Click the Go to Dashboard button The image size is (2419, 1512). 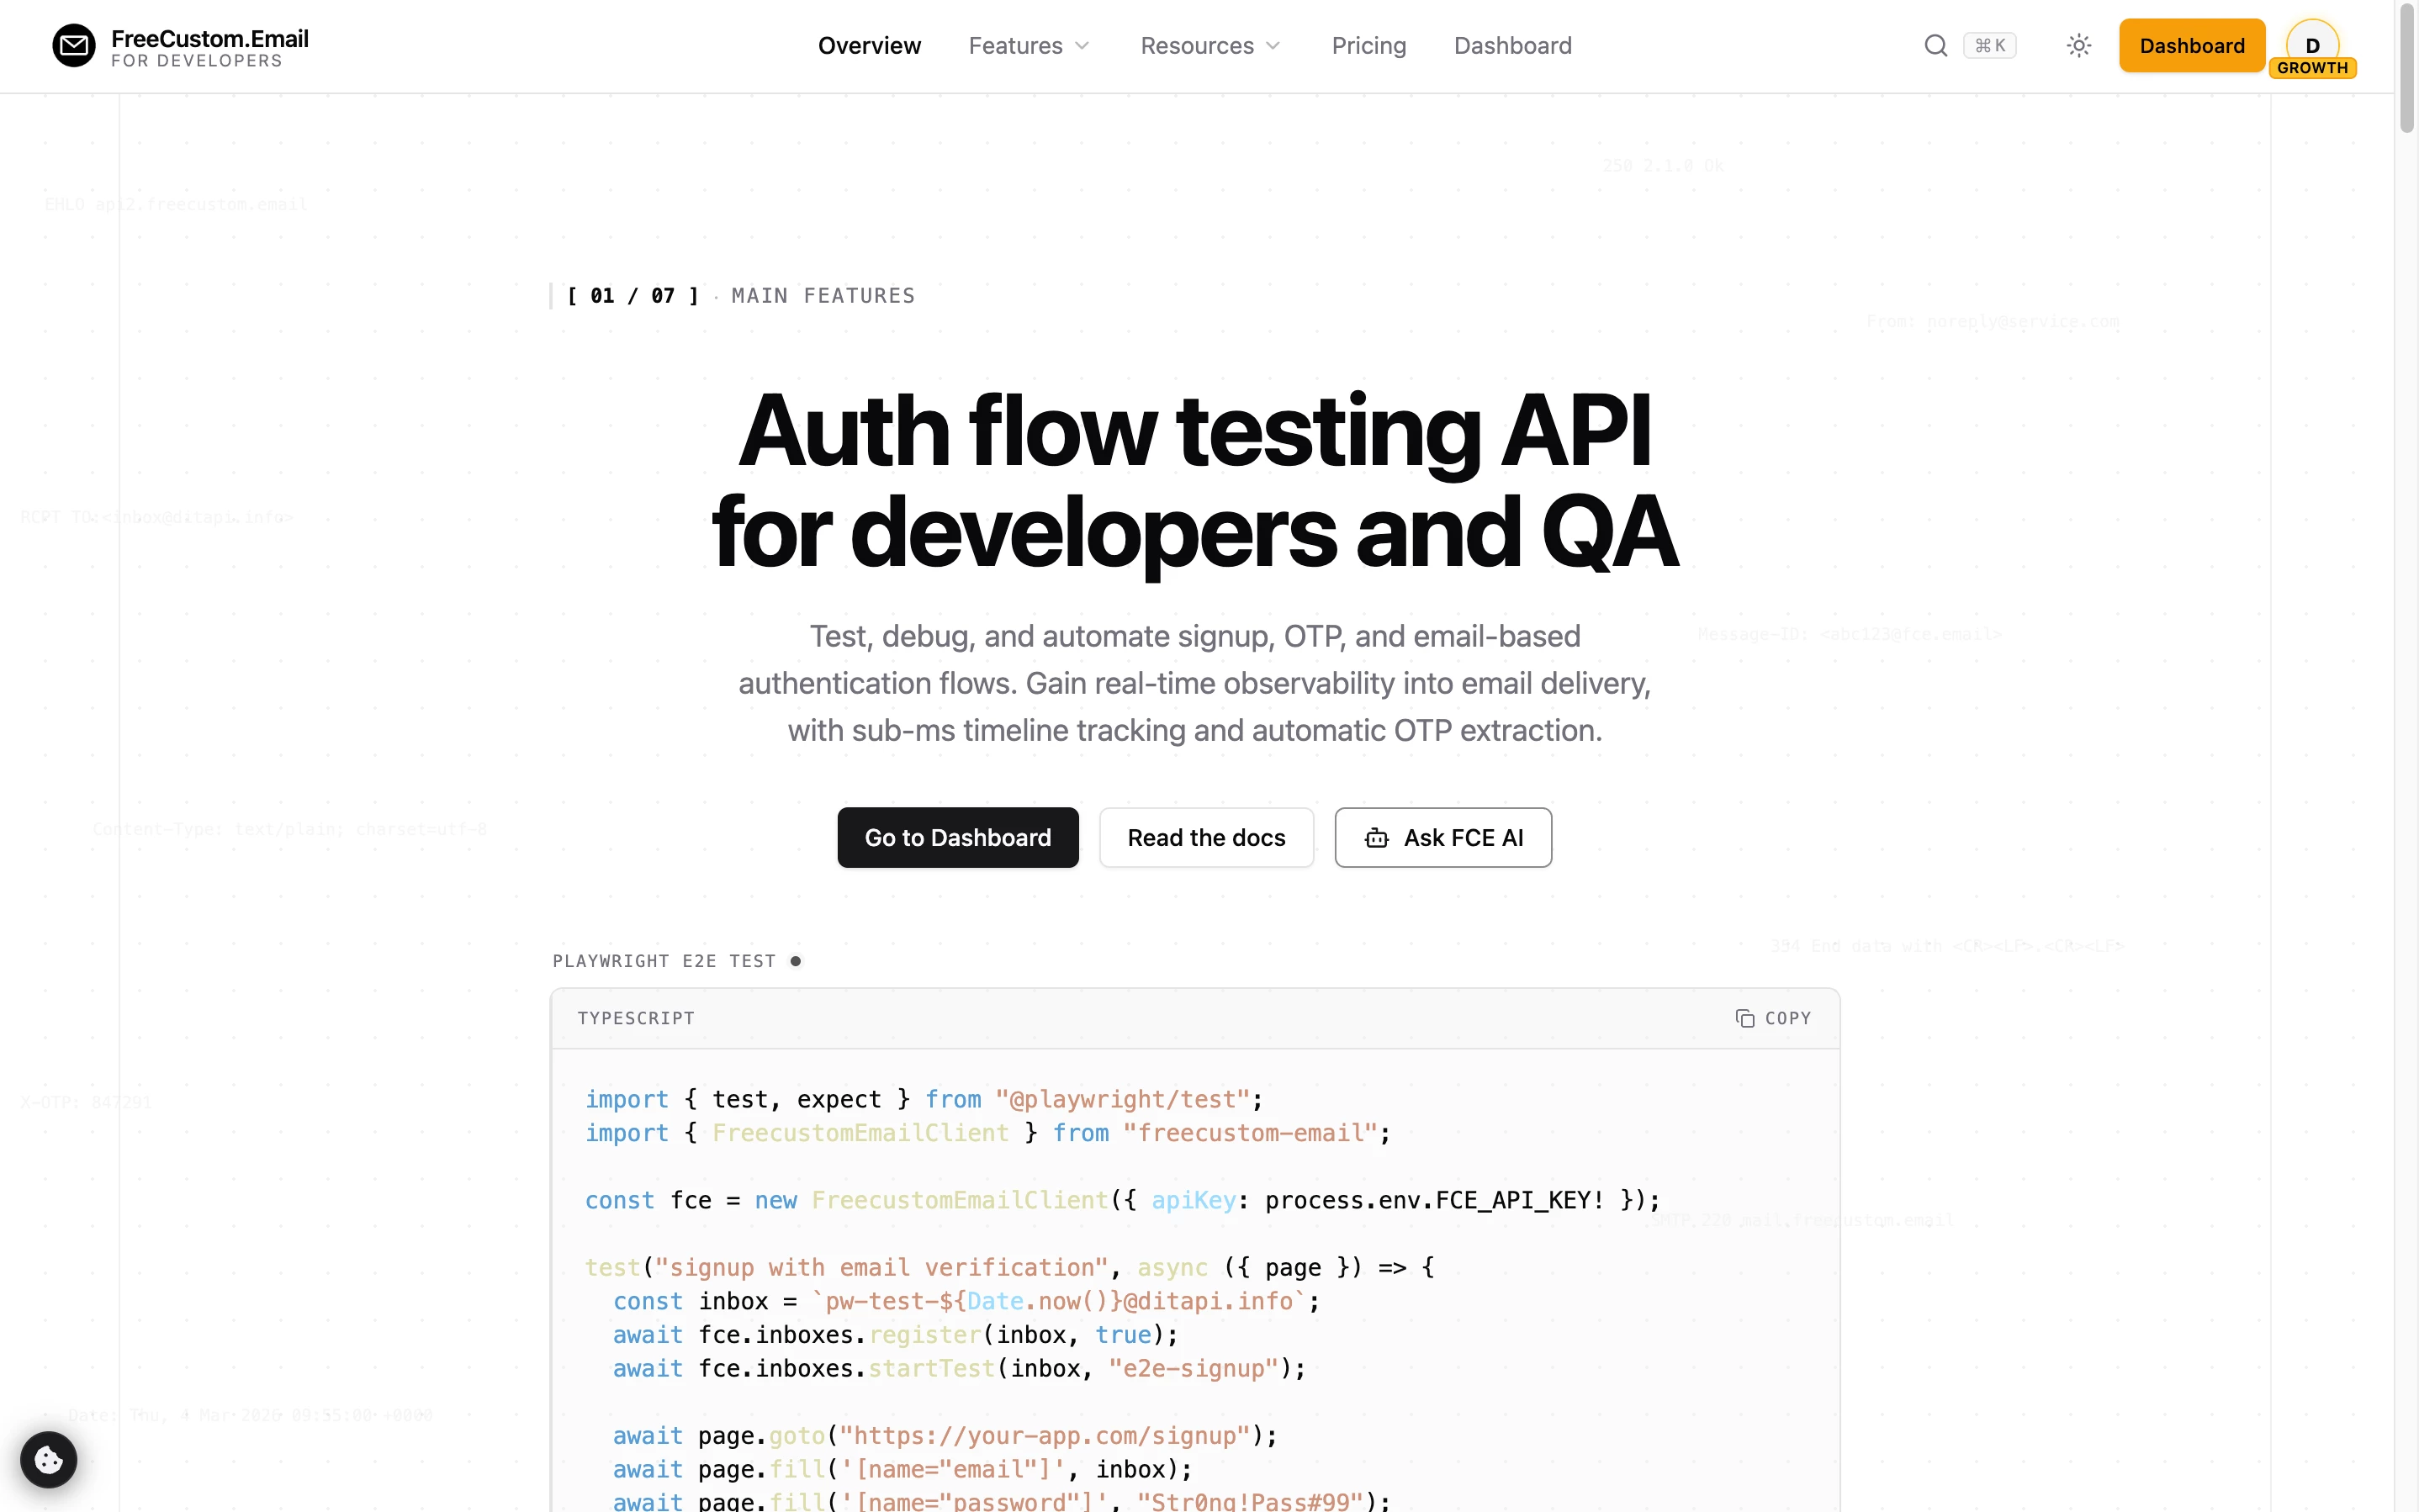957,838
